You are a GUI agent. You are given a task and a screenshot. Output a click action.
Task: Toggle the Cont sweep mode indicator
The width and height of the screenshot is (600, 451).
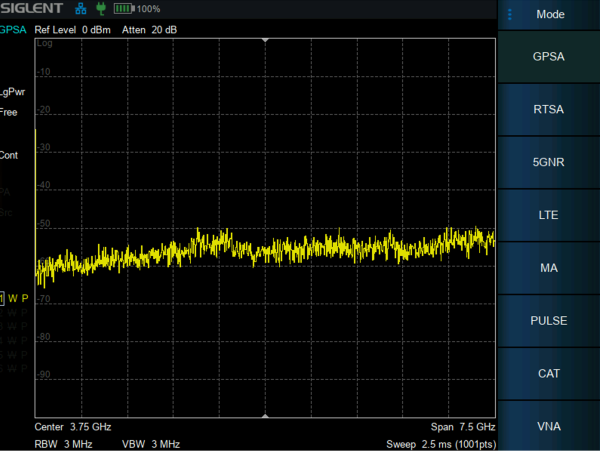click(9, 155)
